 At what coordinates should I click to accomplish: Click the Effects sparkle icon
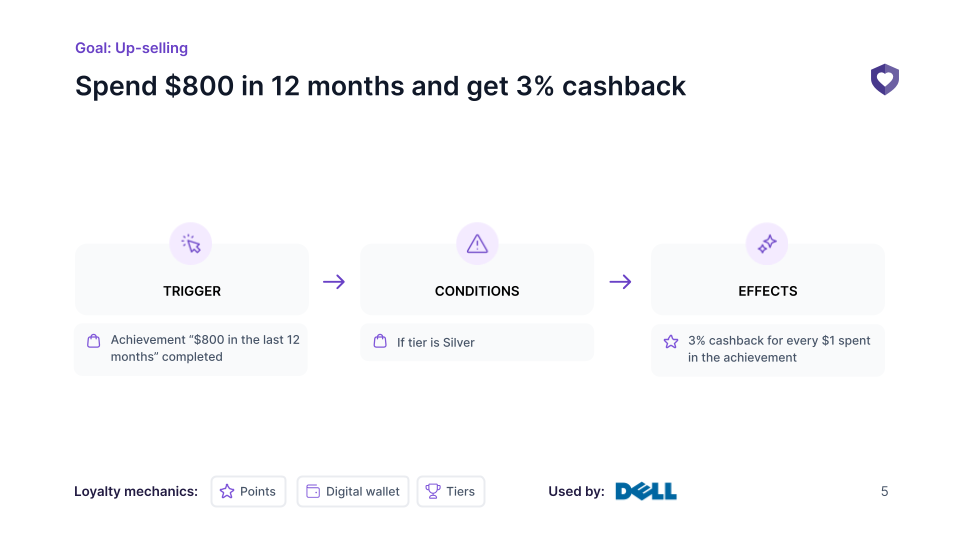[767, 244]
